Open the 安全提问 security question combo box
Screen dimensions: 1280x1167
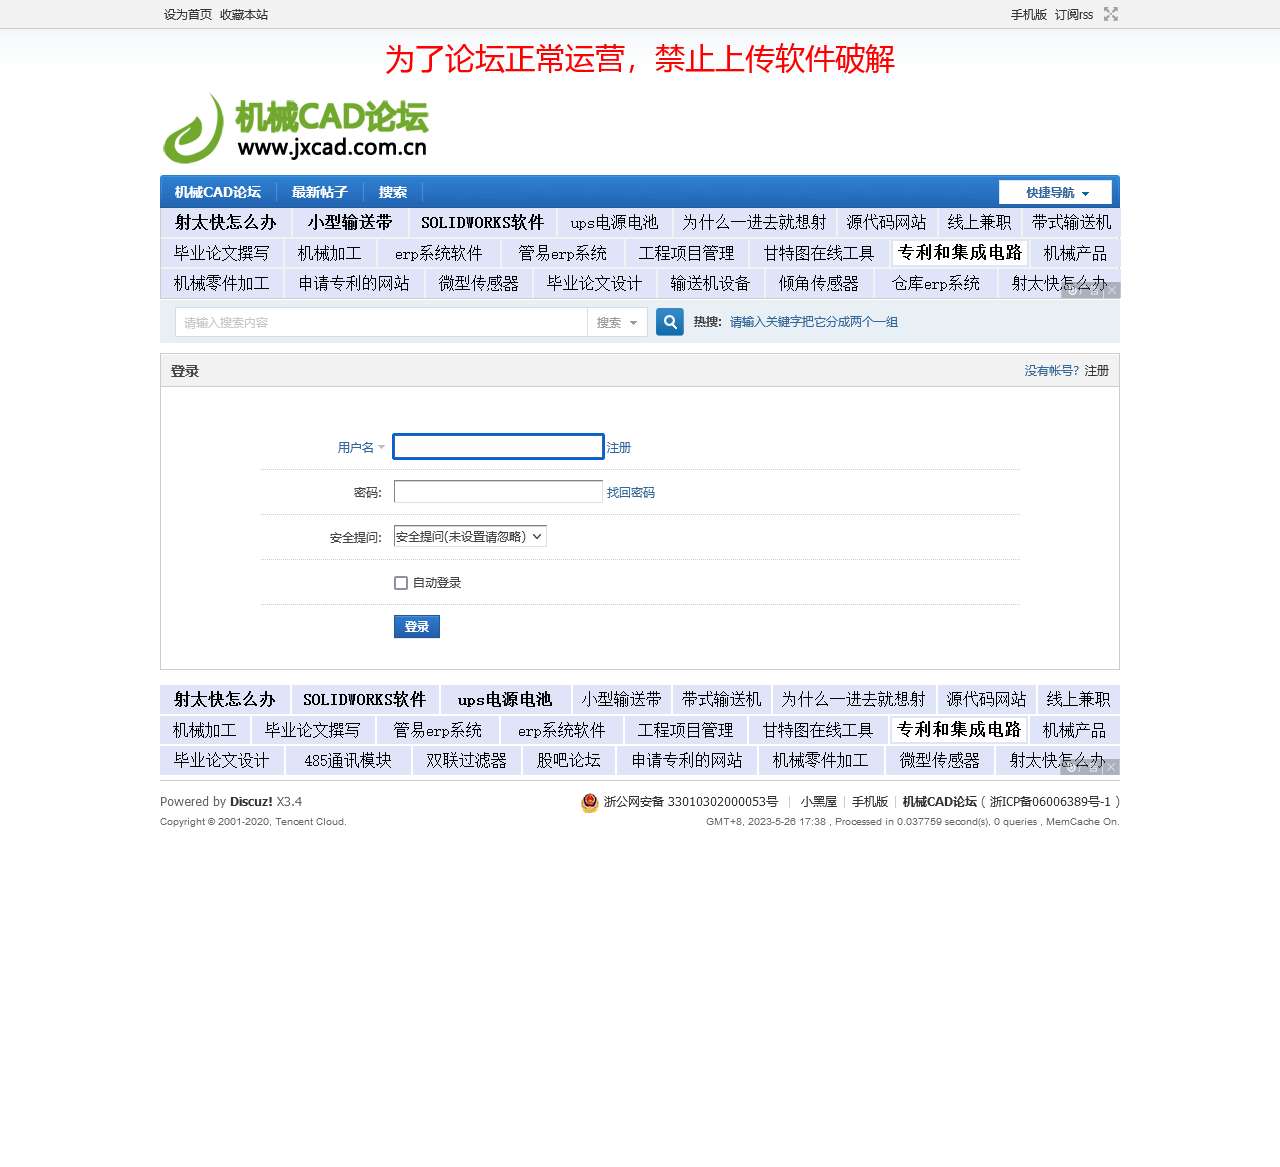469,536
